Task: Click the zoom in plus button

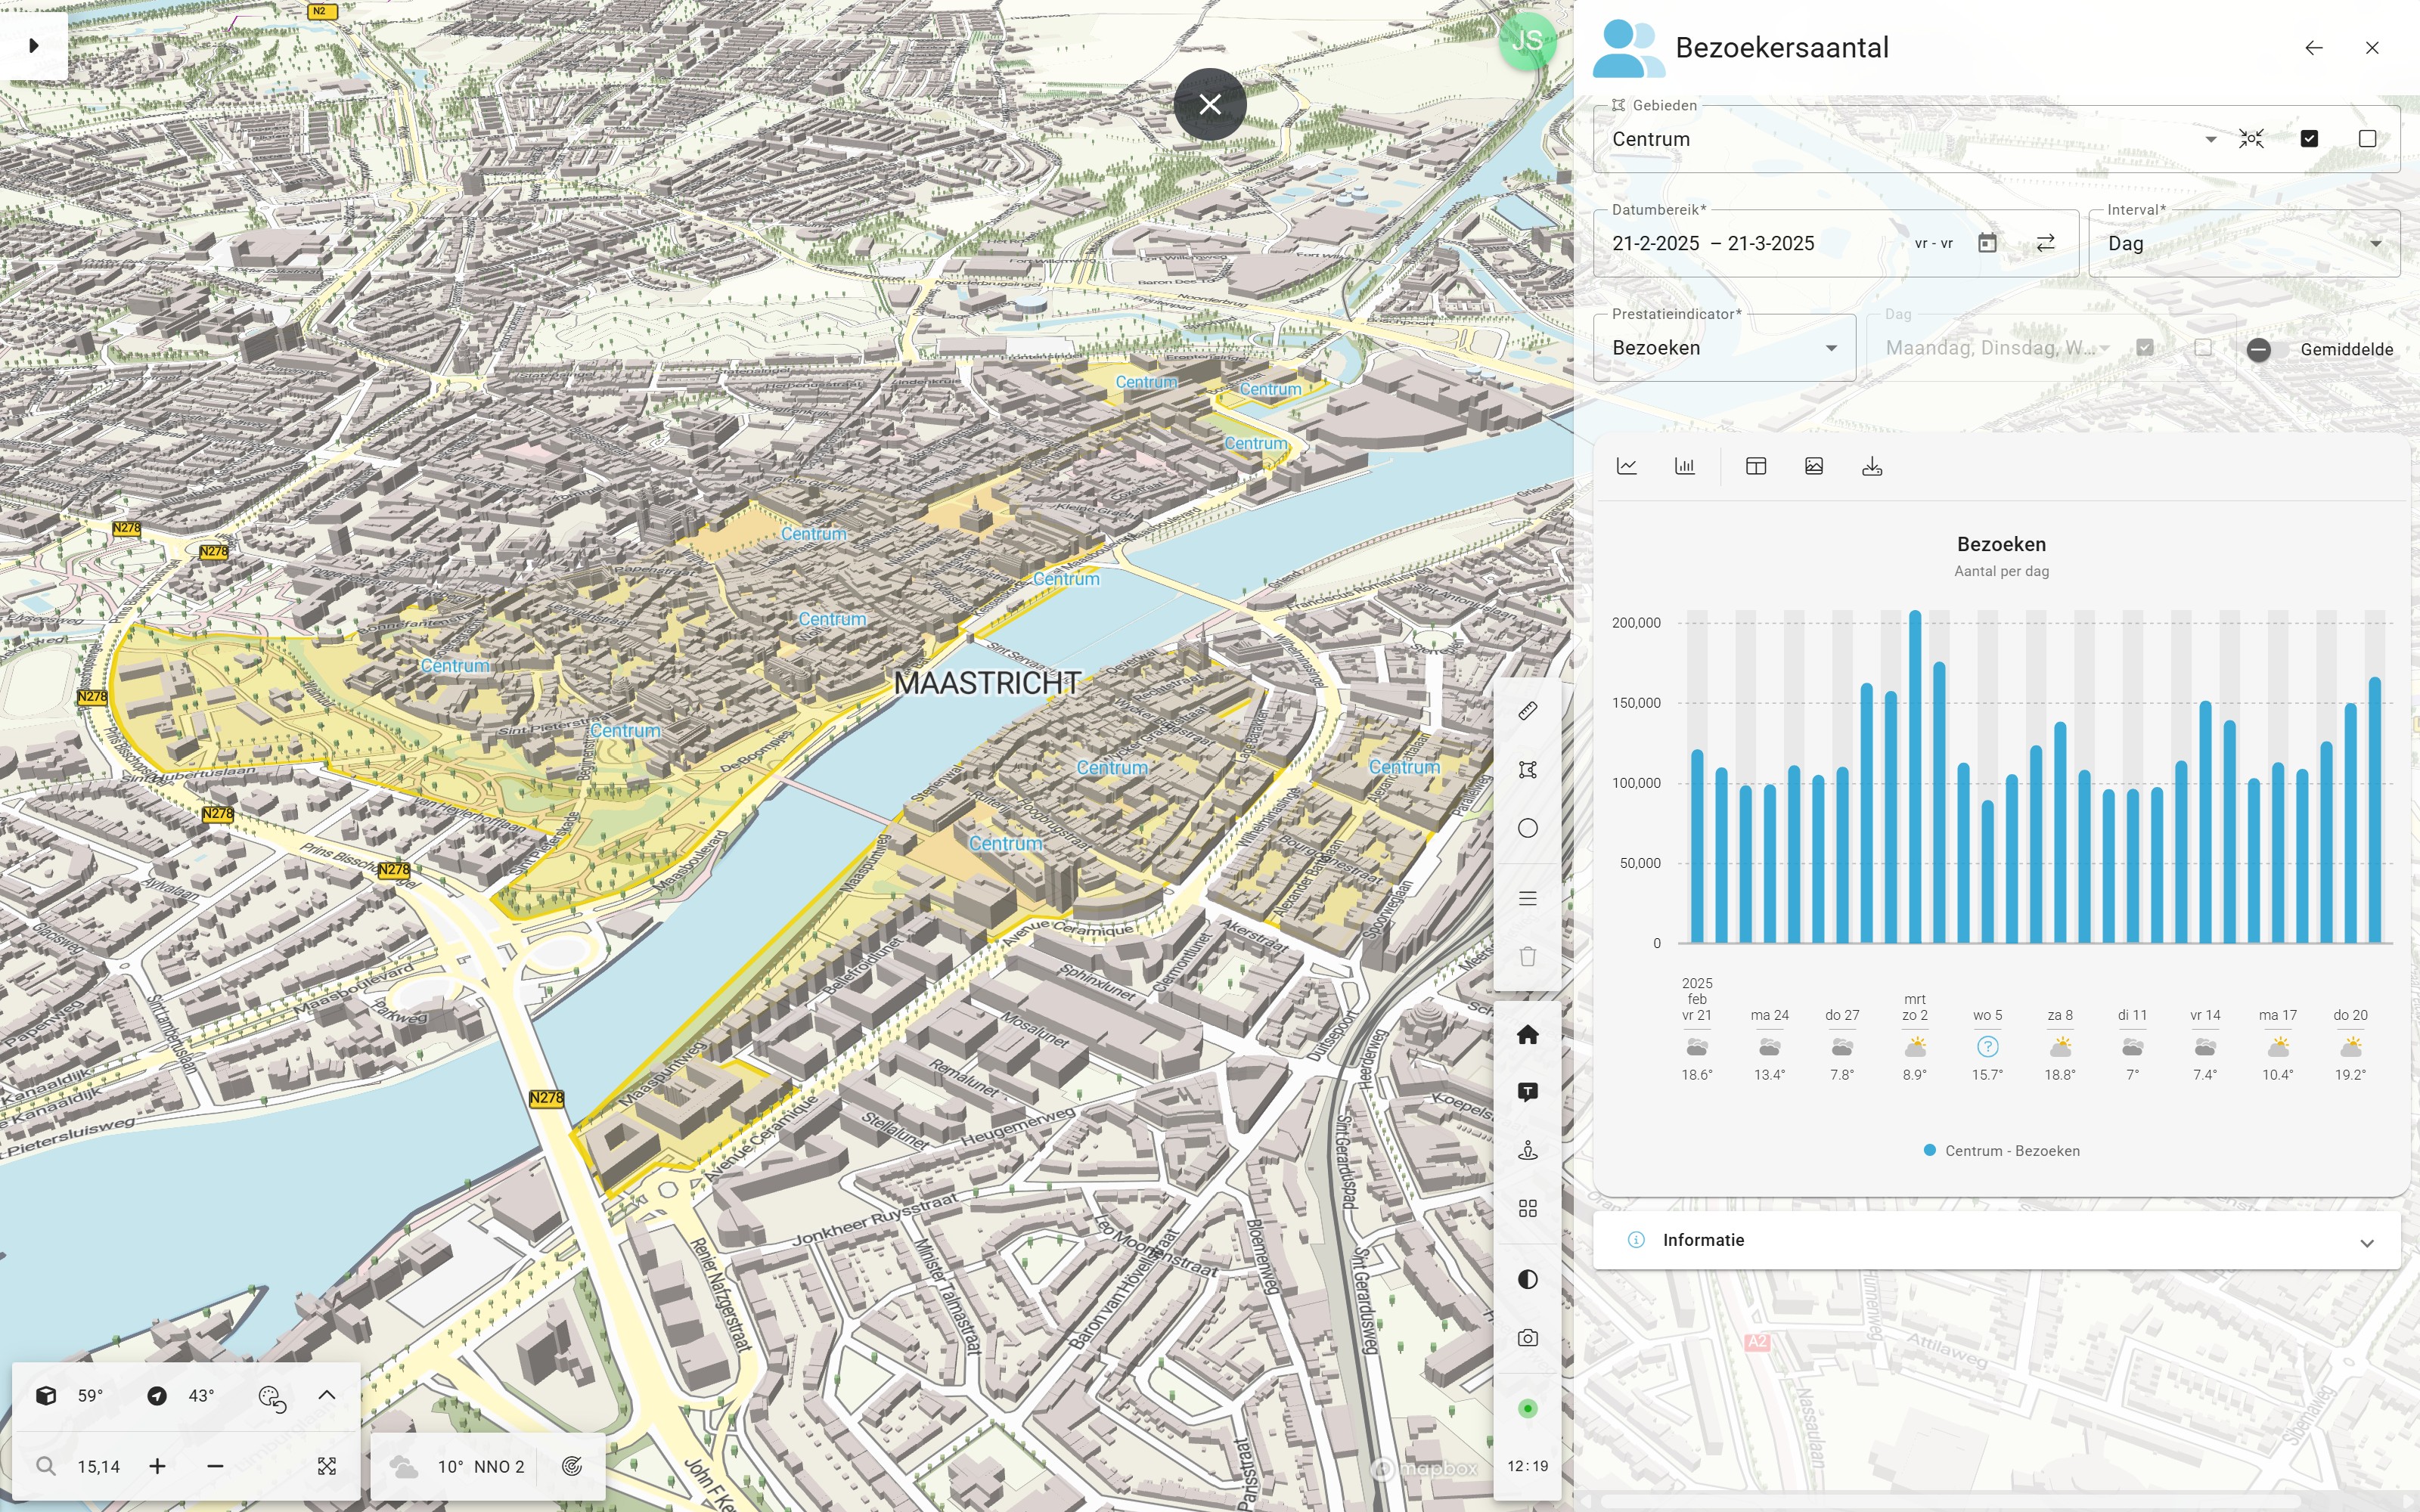Action: click(x=157, y=1466)
